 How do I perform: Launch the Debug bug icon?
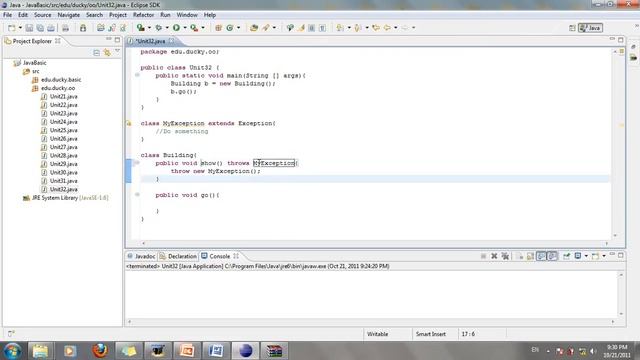point(158,28)
